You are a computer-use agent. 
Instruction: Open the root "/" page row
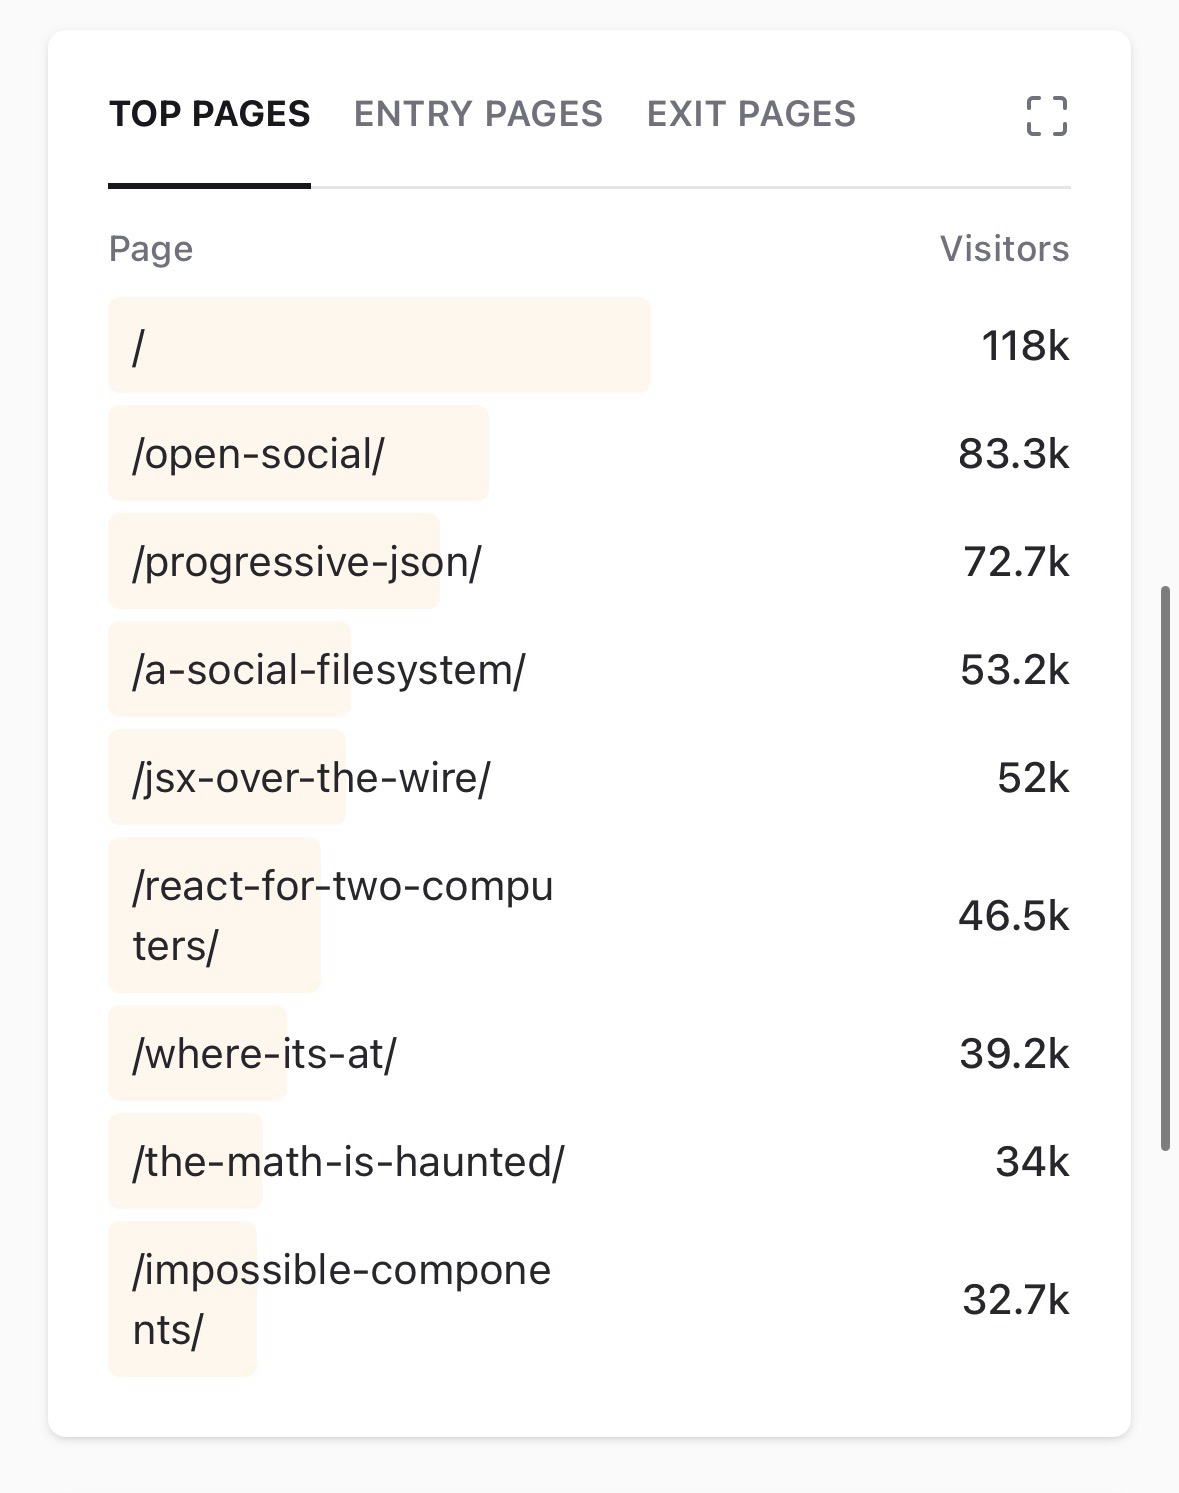[x=139, y=346]
